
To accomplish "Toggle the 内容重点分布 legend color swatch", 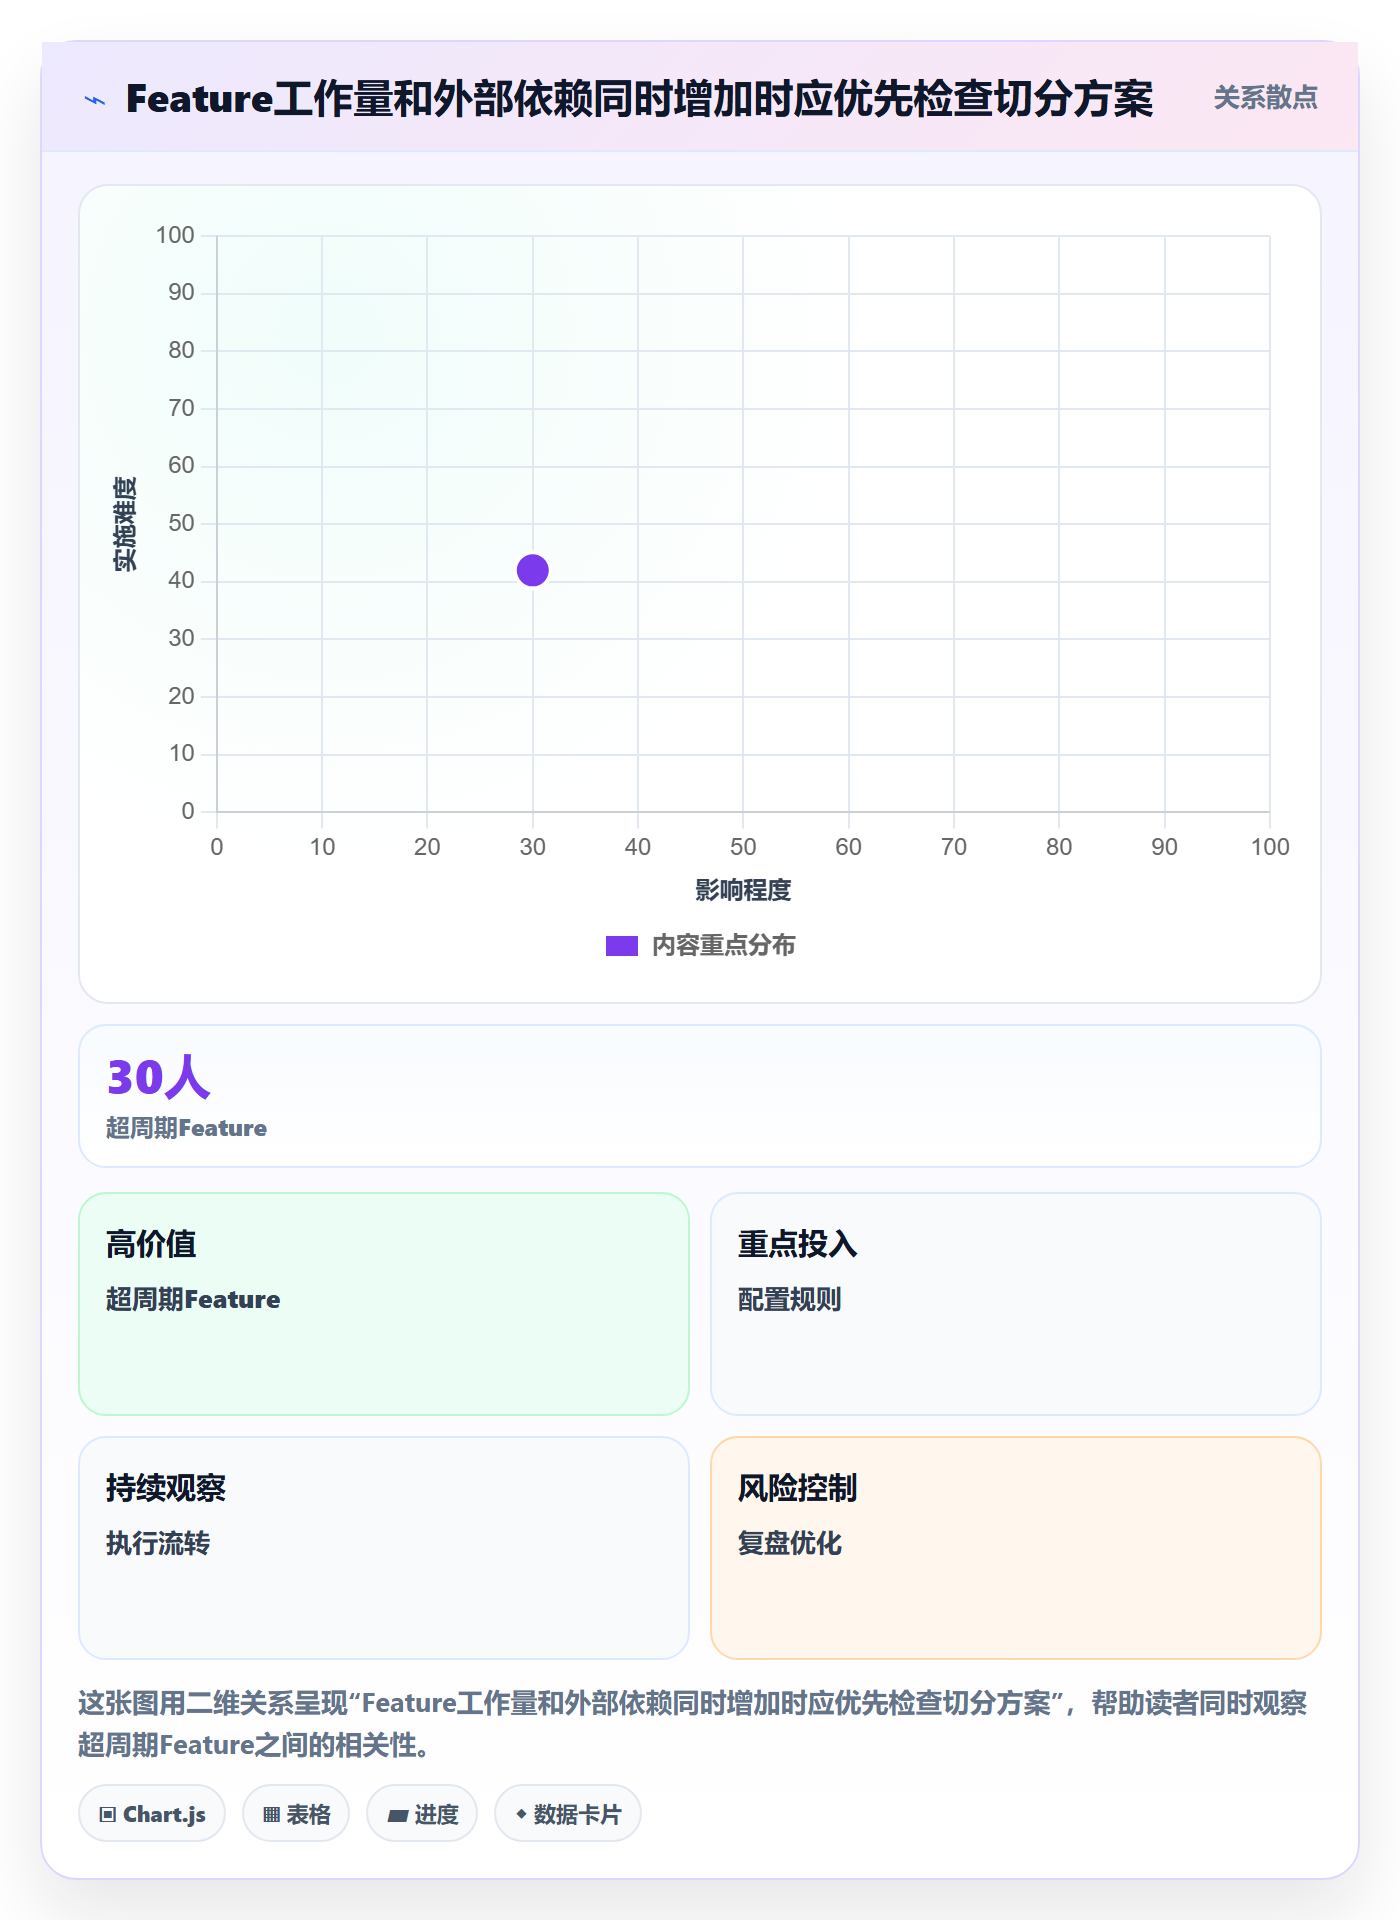I will (622, 946).
